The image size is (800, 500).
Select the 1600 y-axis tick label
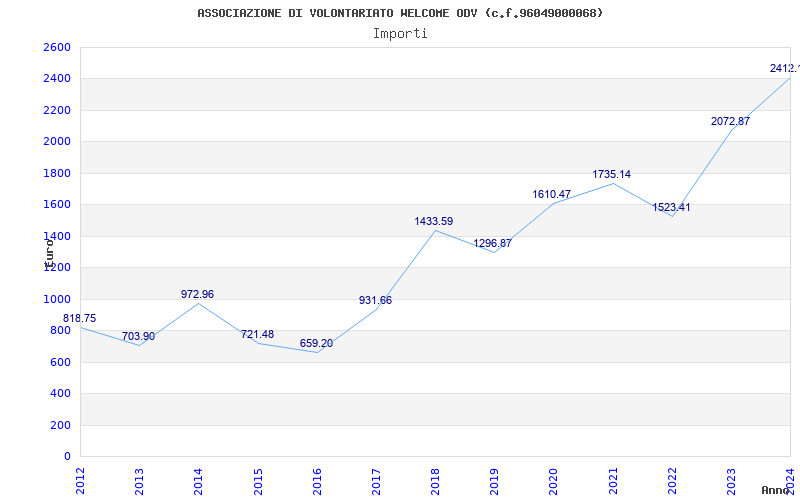(x=57, y=205)
